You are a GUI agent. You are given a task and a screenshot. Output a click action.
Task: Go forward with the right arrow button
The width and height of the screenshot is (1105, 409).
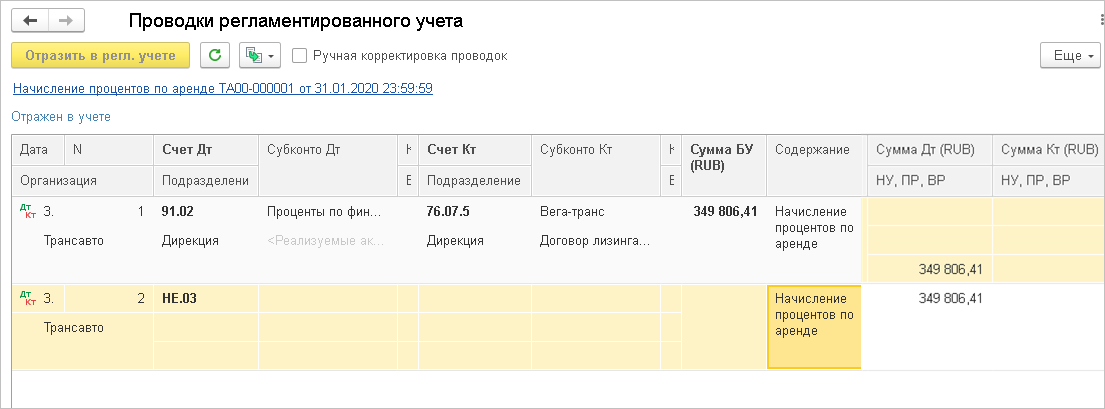66,20
